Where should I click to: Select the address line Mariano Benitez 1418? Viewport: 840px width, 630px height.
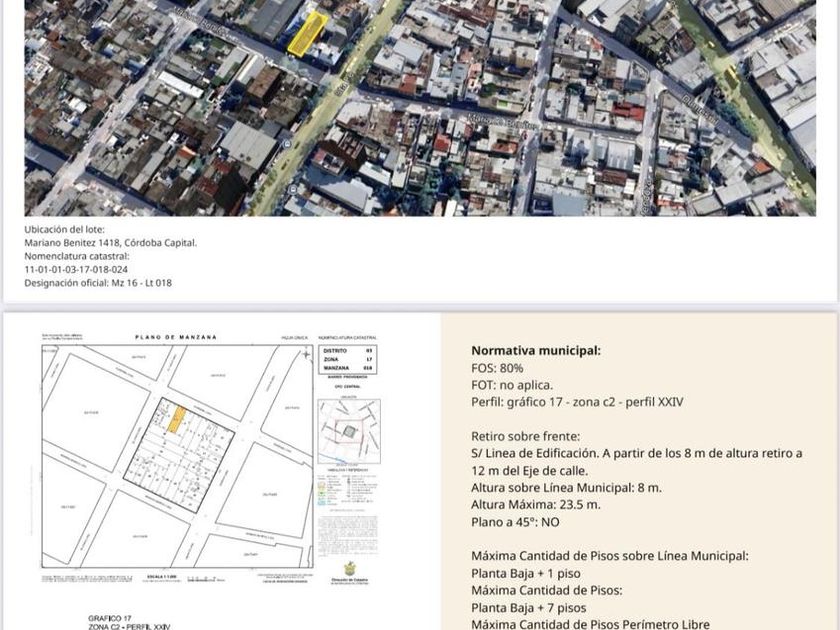click(110, 243)
